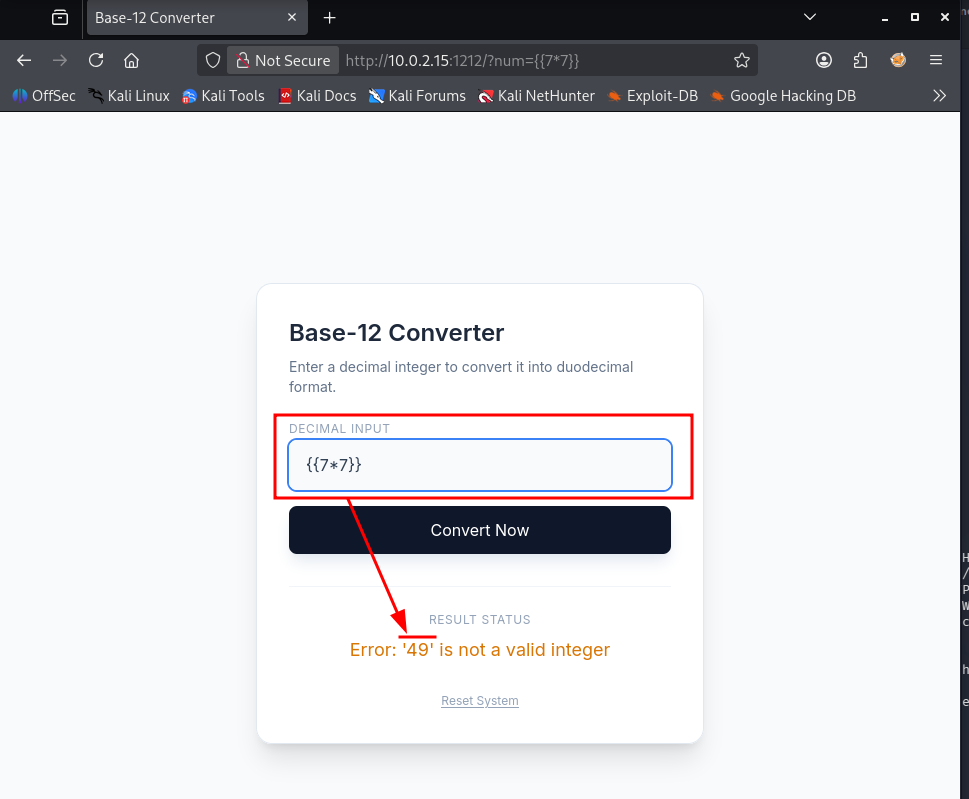This screenshot has height=799, width=969.
Task: Go back to the previous page
Action: pyautogui.click(x=24, y=61)
